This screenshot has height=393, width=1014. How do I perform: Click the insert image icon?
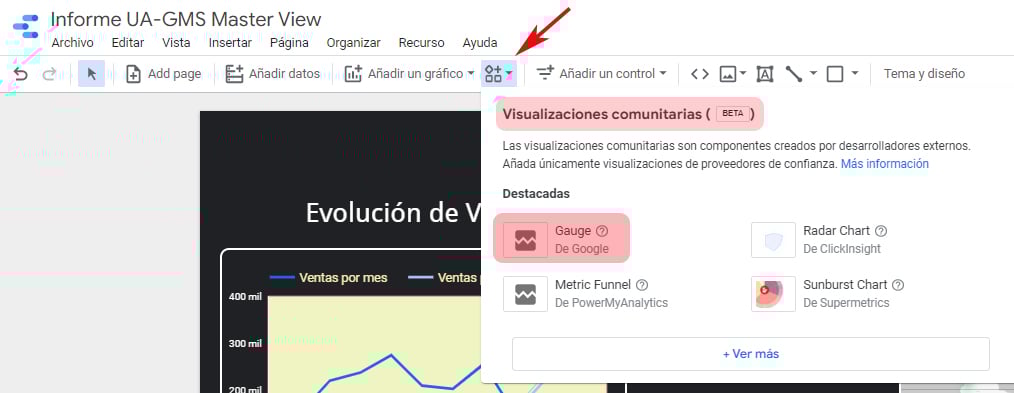(x=728, y=74)
